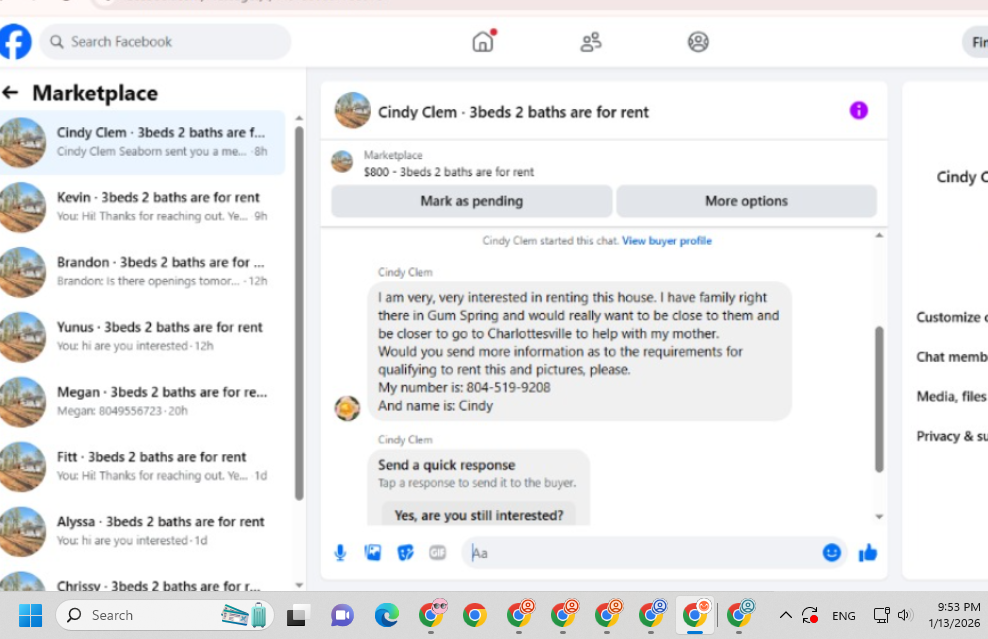
Task: Expand Chat members section
Action: (951, 357)
